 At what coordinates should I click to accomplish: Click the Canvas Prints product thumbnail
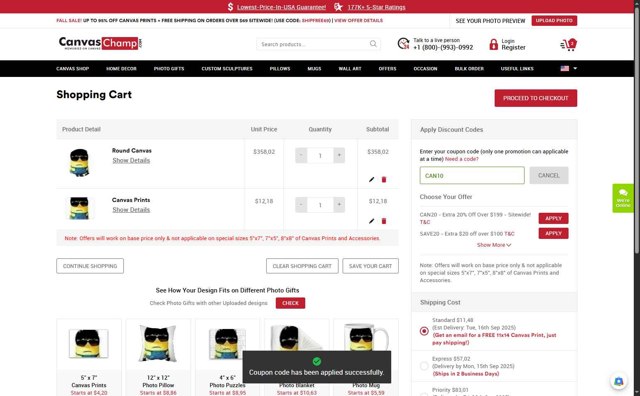click(79, 208)
